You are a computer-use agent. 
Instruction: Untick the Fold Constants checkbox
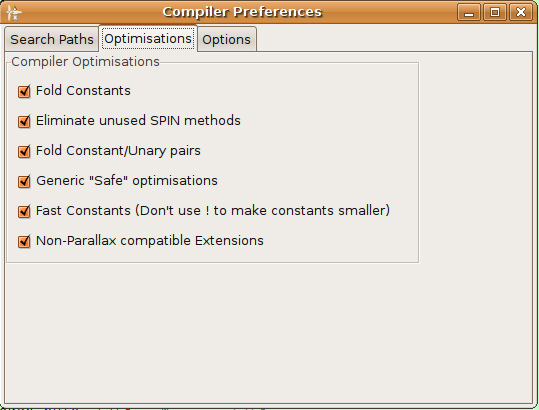pos(24,91)
